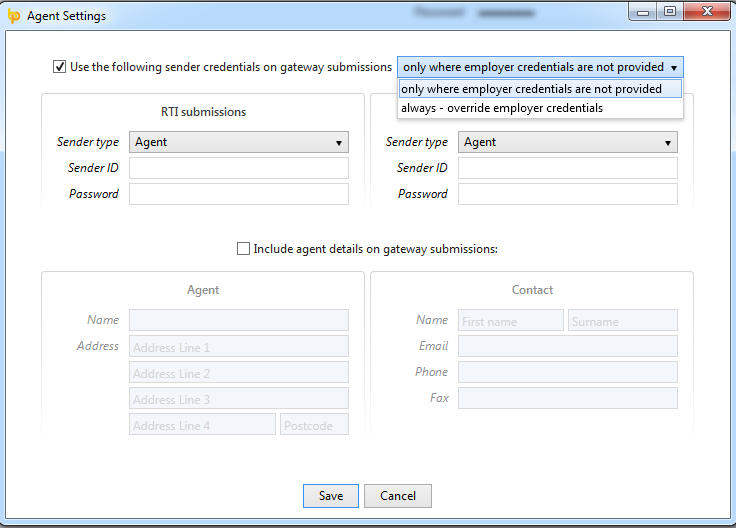The height and width of the screenshot is (528, 736).
Task: Click the Contact Surname field
Action: pyautogui.click(x=623, y=320)
